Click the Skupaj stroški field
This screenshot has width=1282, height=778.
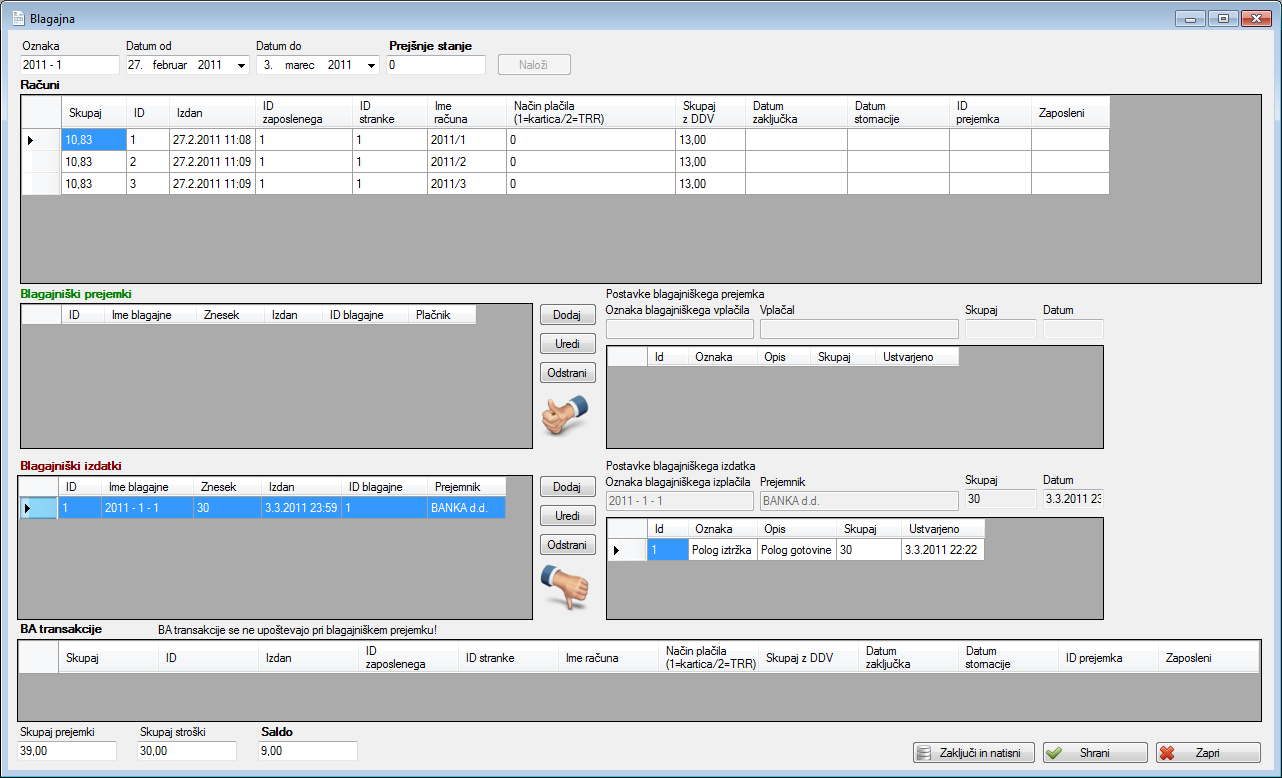[x=187, y=751]
